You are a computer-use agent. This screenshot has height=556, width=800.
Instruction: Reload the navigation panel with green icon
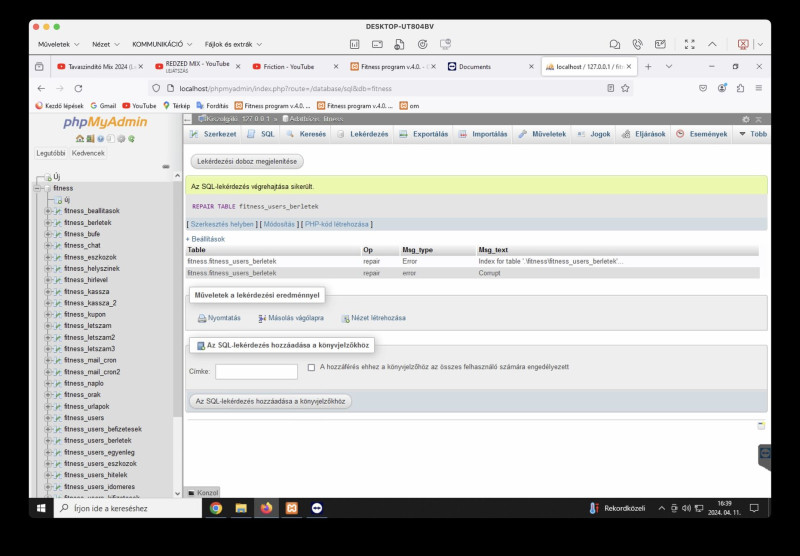[x=131, y=139]
